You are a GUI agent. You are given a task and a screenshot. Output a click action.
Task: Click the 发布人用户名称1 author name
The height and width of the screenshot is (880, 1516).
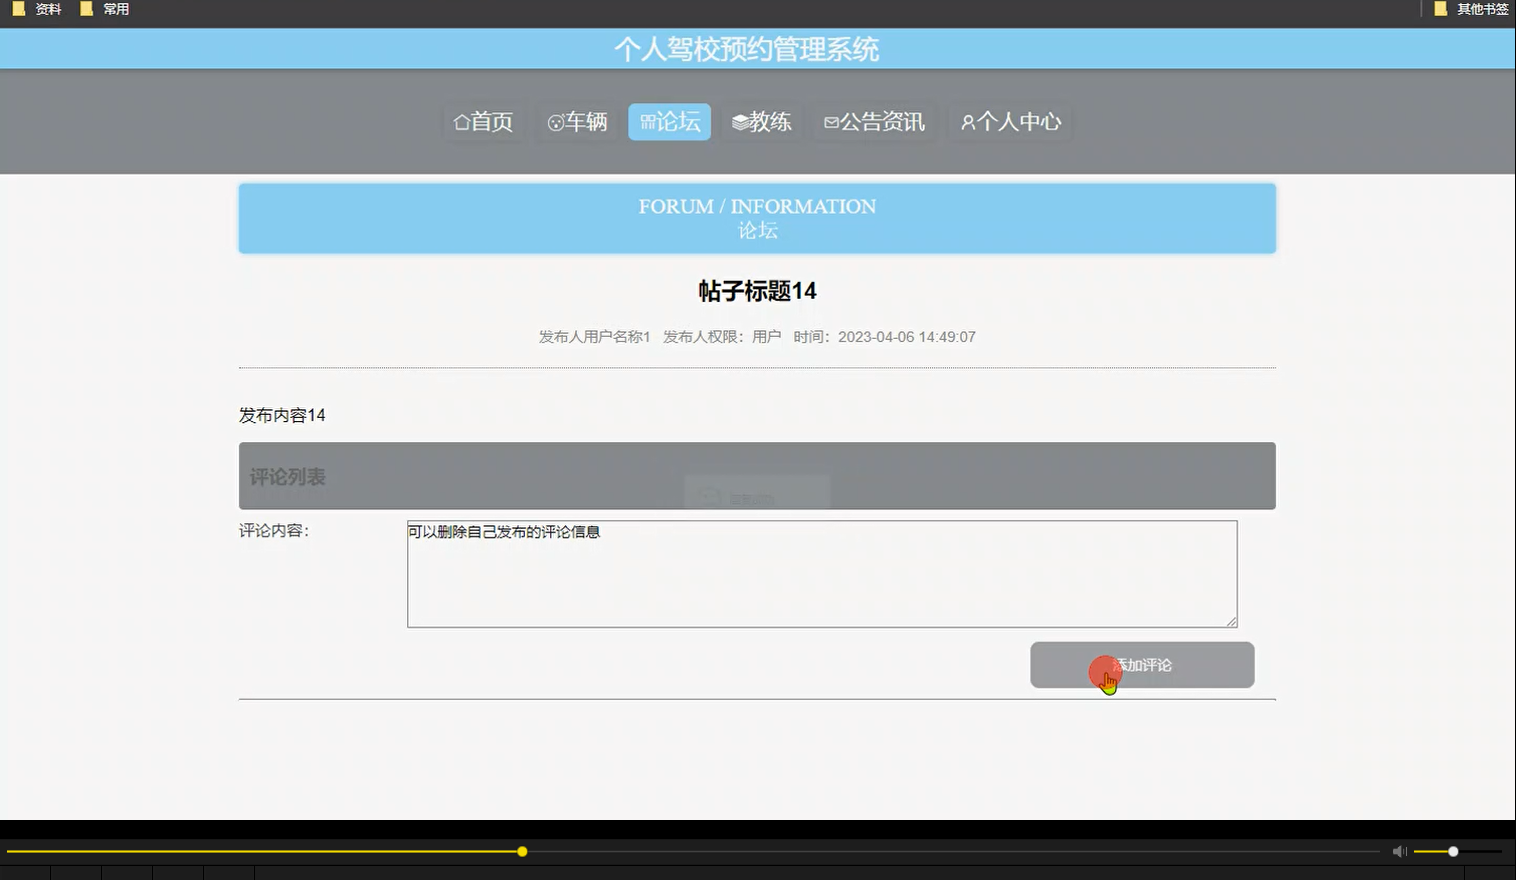point(592,336)
